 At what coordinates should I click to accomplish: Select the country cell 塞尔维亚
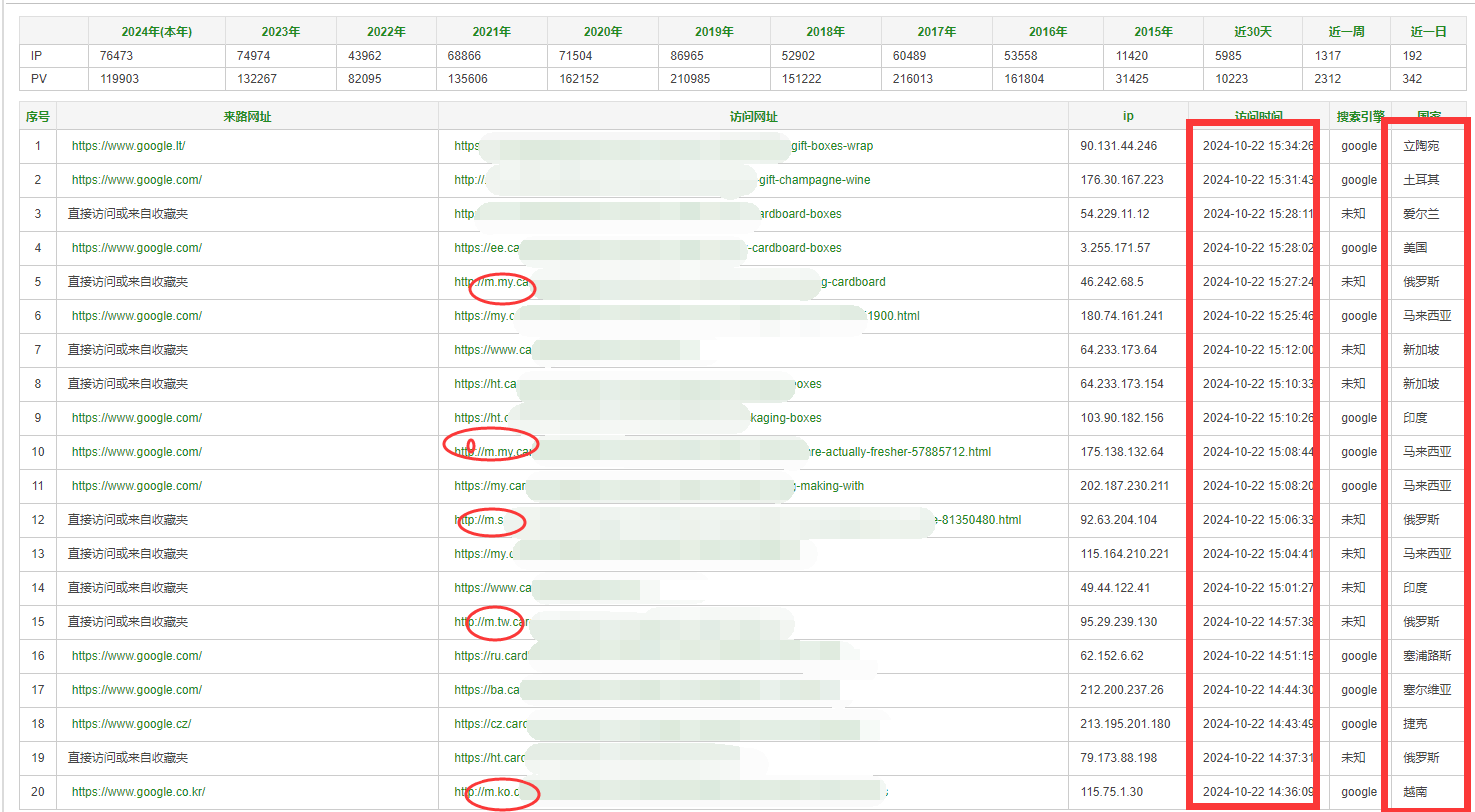tap(1427, 690)
